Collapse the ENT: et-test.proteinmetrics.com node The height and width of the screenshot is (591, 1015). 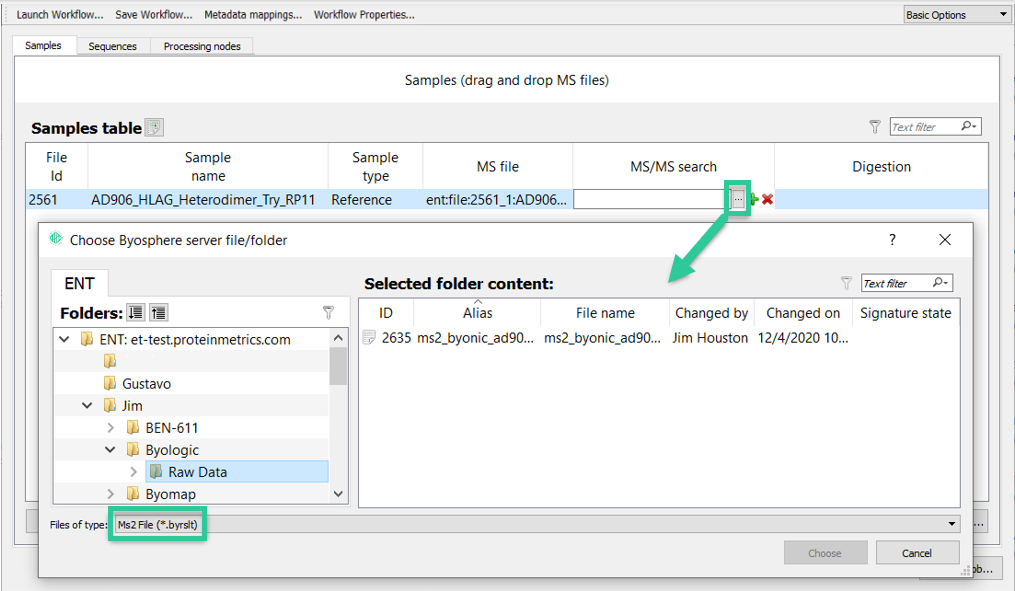click(64, 339)
